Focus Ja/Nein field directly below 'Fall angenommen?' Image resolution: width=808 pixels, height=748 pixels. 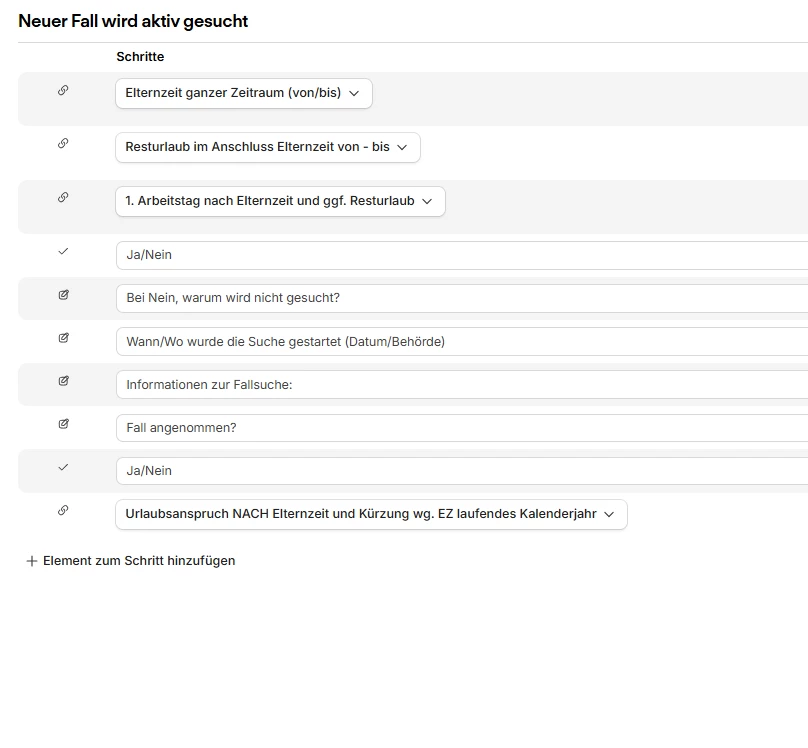point(460,471)
